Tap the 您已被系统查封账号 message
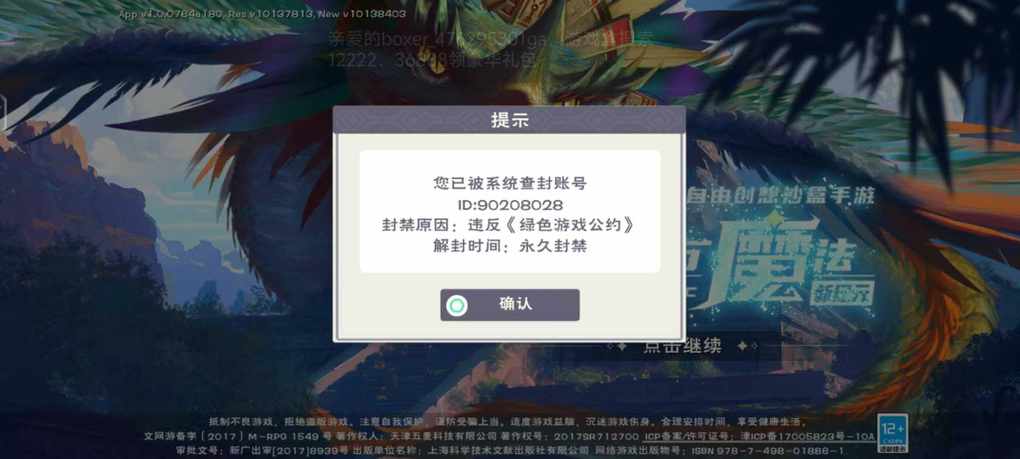The height and width of the screenshot is (459, 1020). tap(510, 184)
